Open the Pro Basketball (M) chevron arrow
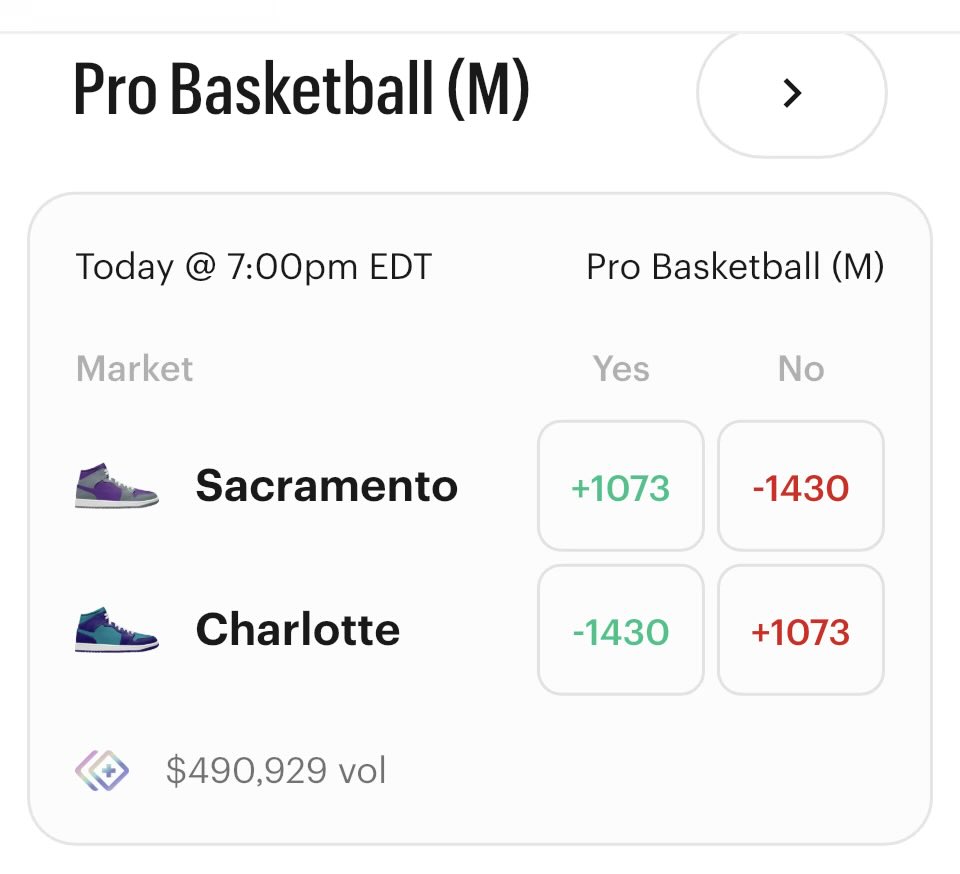The image size is (960, 874). 791,94
